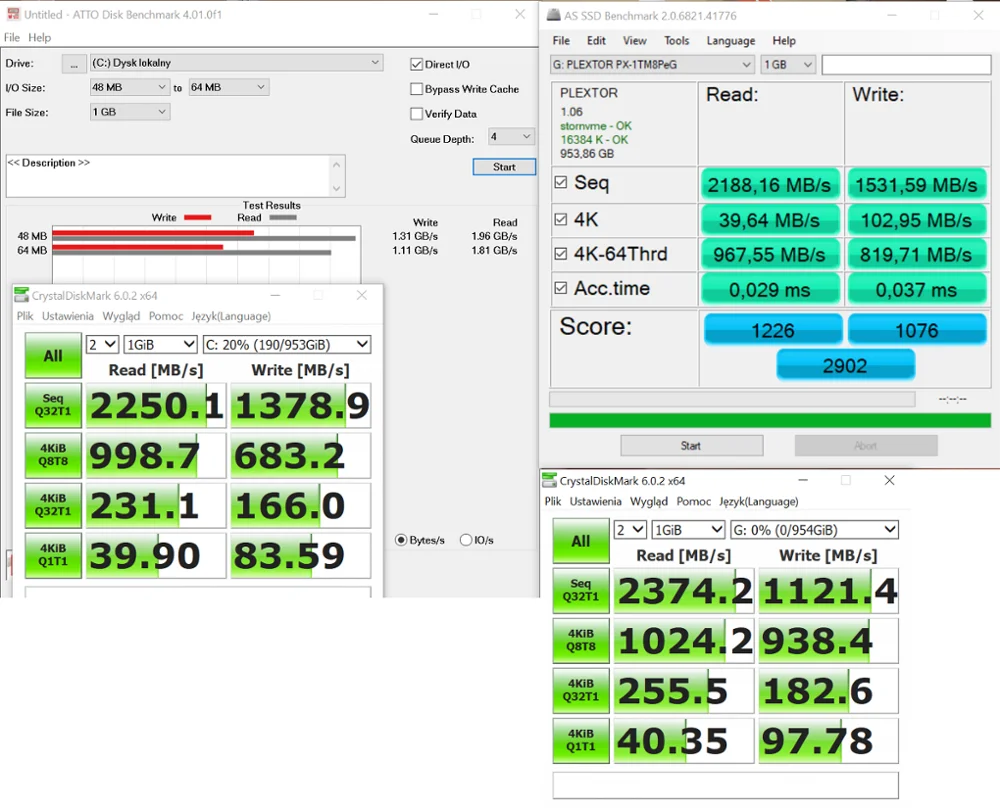Click the AS SSD Abort button

point(865,446)
